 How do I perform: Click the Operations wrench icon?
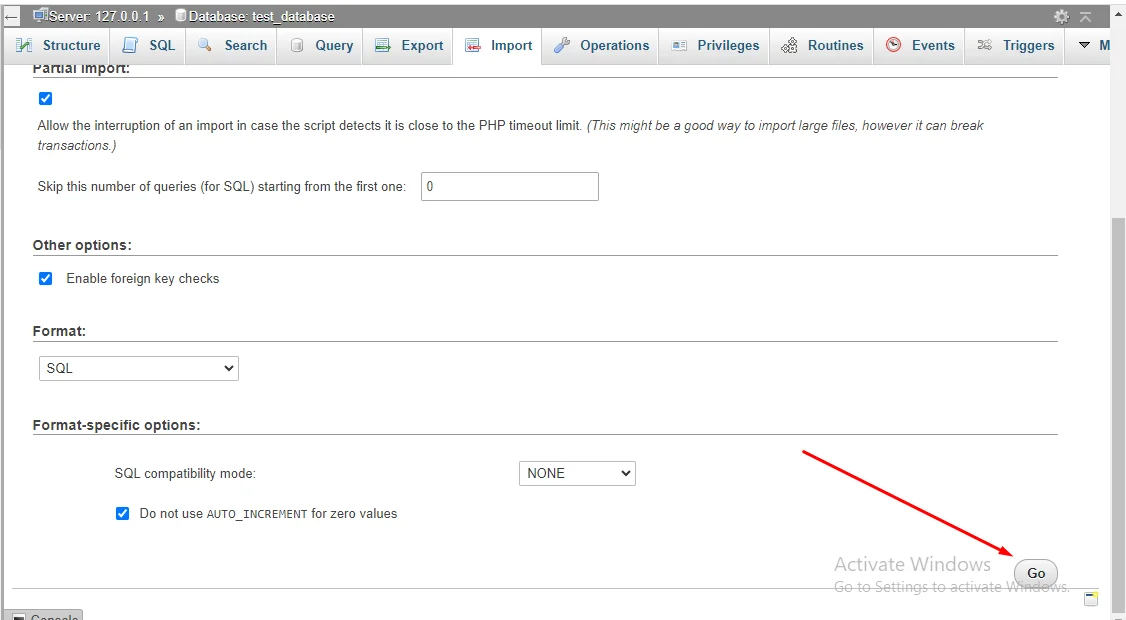[562, 45]
